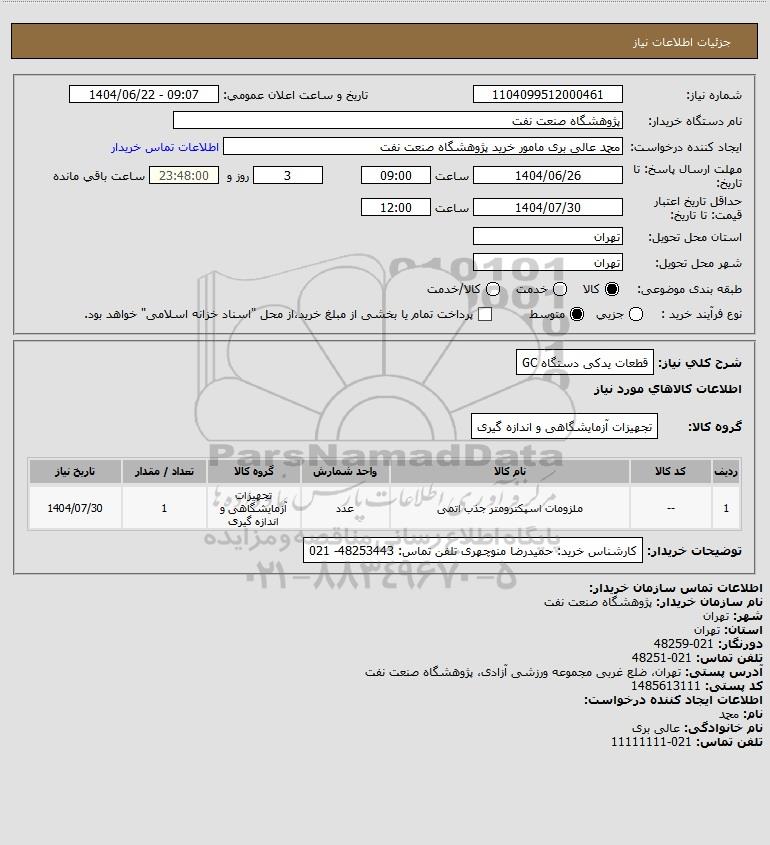The image size is (770, 845).
Task: Choose the متوسط purchase process option
Action: pos(577,314)
